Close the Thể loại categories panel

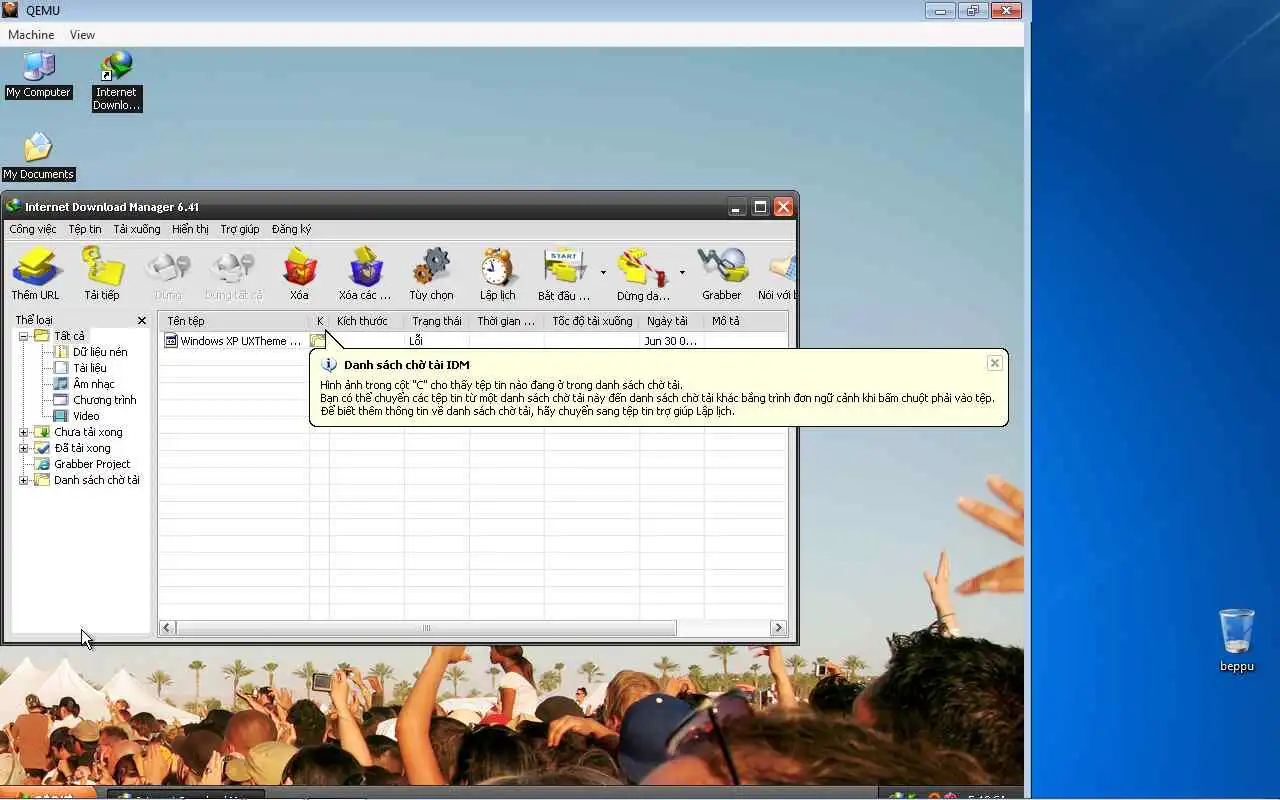click(141, 321)
